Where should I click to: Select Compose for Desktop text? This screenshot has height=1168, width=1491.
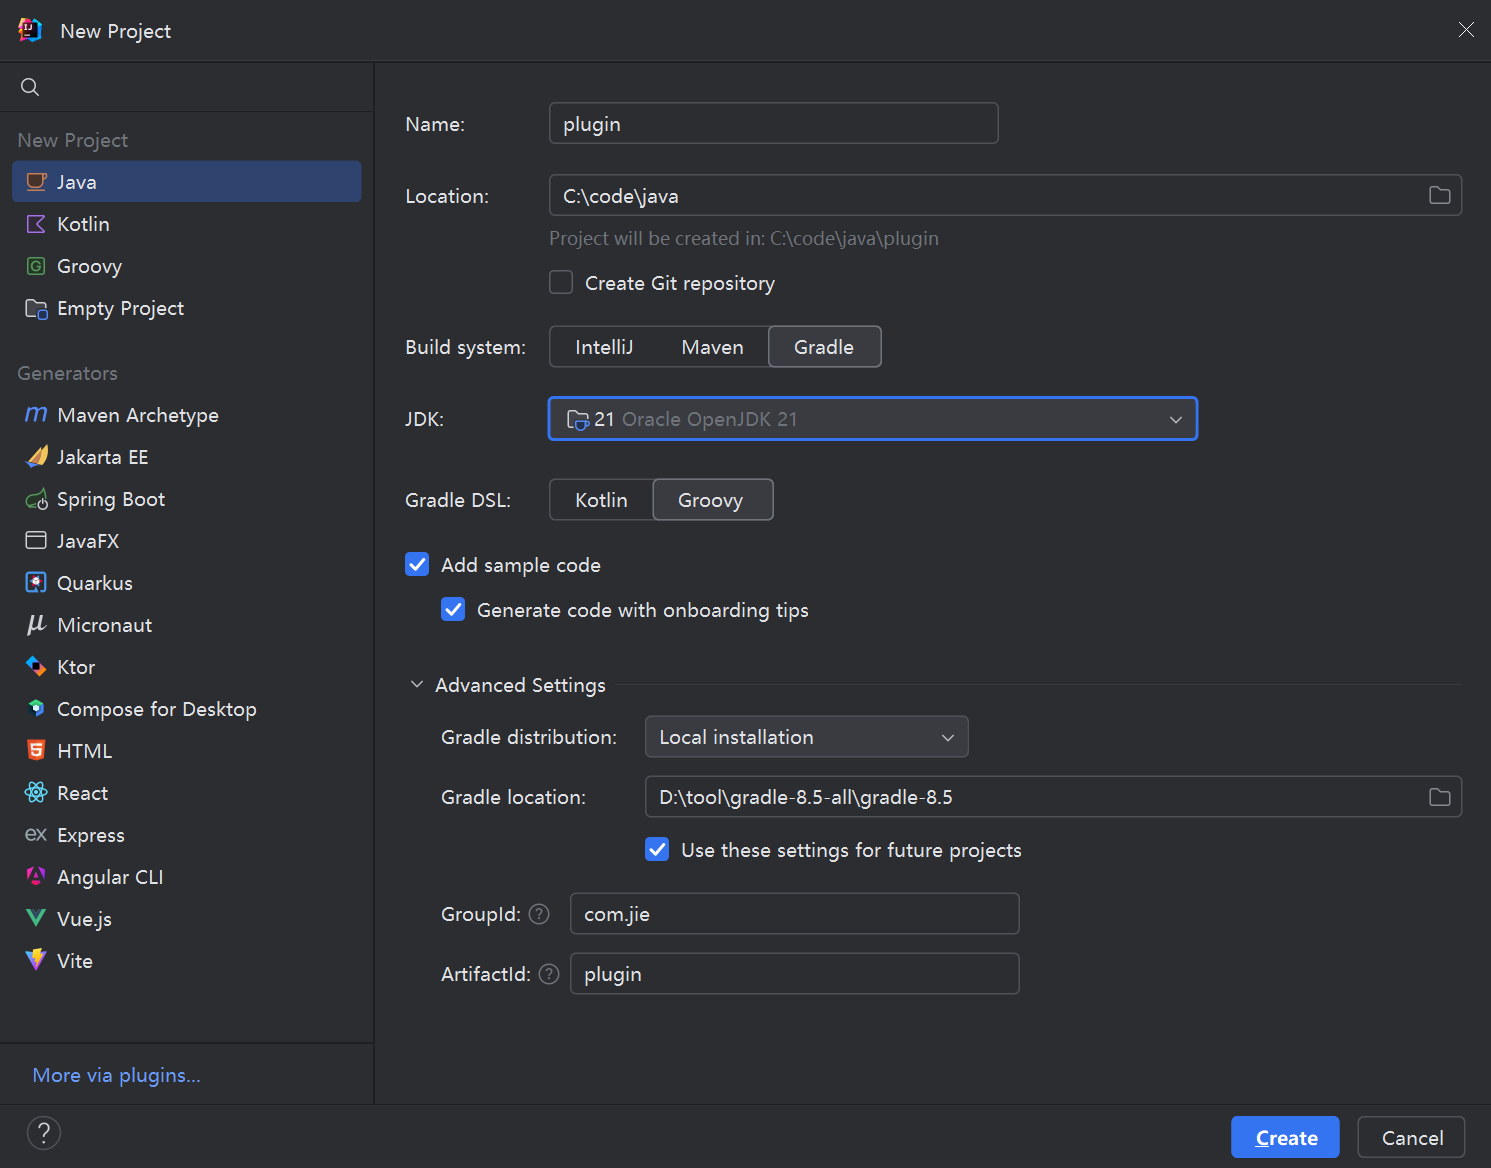point(157,709)
